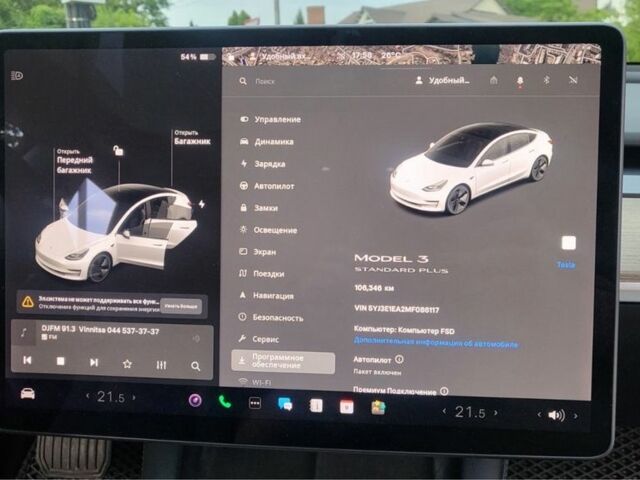This screenshot has width=640, height=480.
Task: Click the blue Tesla name link
Action: [566, 265]
